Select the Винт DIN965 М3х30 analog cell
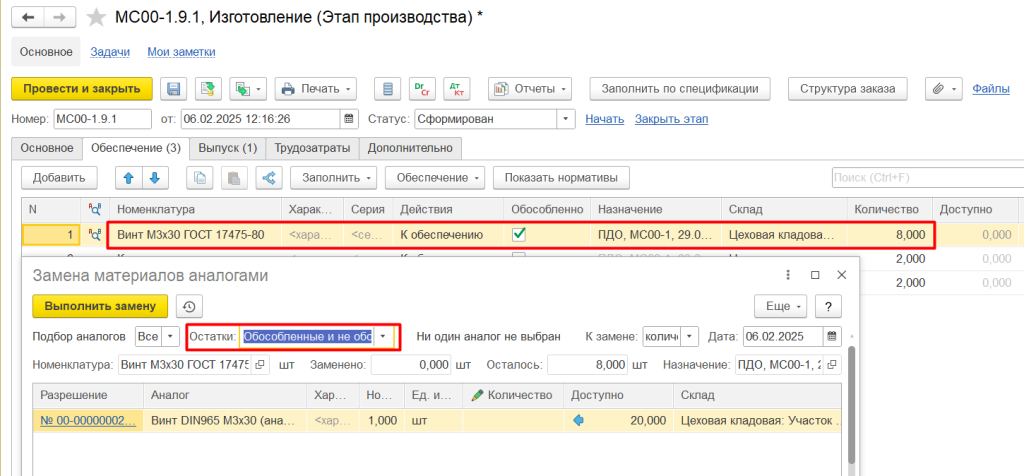Image resolution: width=1024 pixels, height=476 pixels. (225, 420)
